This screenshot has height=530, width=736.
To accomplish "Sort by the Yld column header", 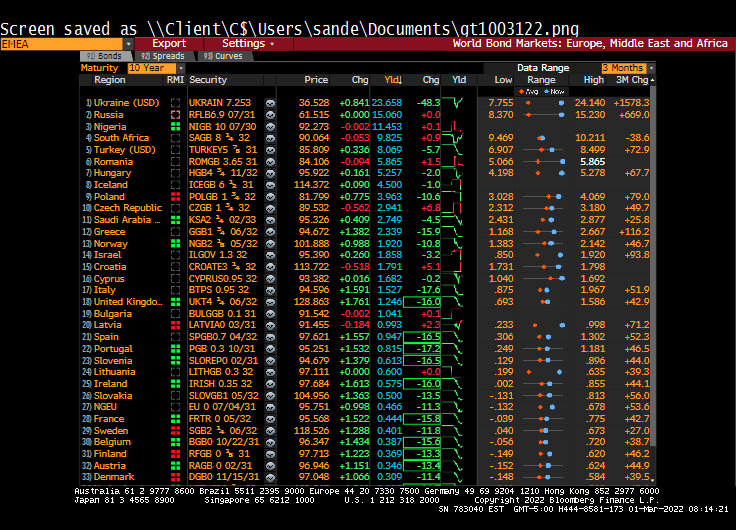I will [392, 79].
